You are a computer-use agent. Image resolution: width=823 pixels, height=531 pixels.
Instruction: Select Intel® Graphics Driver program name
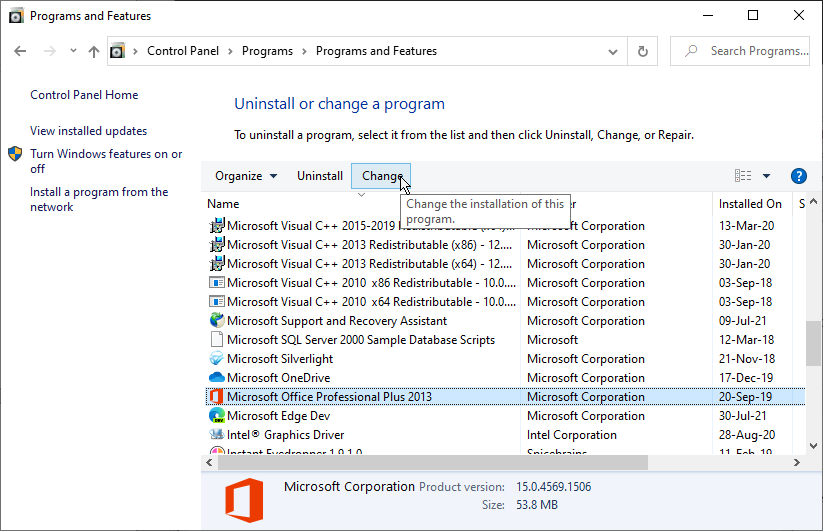tap(286, 434)
